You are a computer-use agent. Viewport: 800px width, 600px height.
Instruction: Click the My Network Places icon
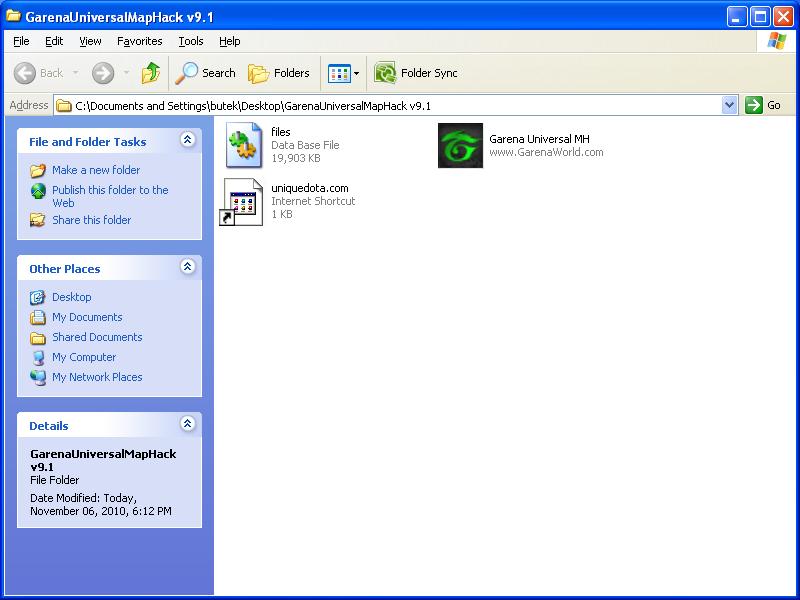click(x=38, y=378)
